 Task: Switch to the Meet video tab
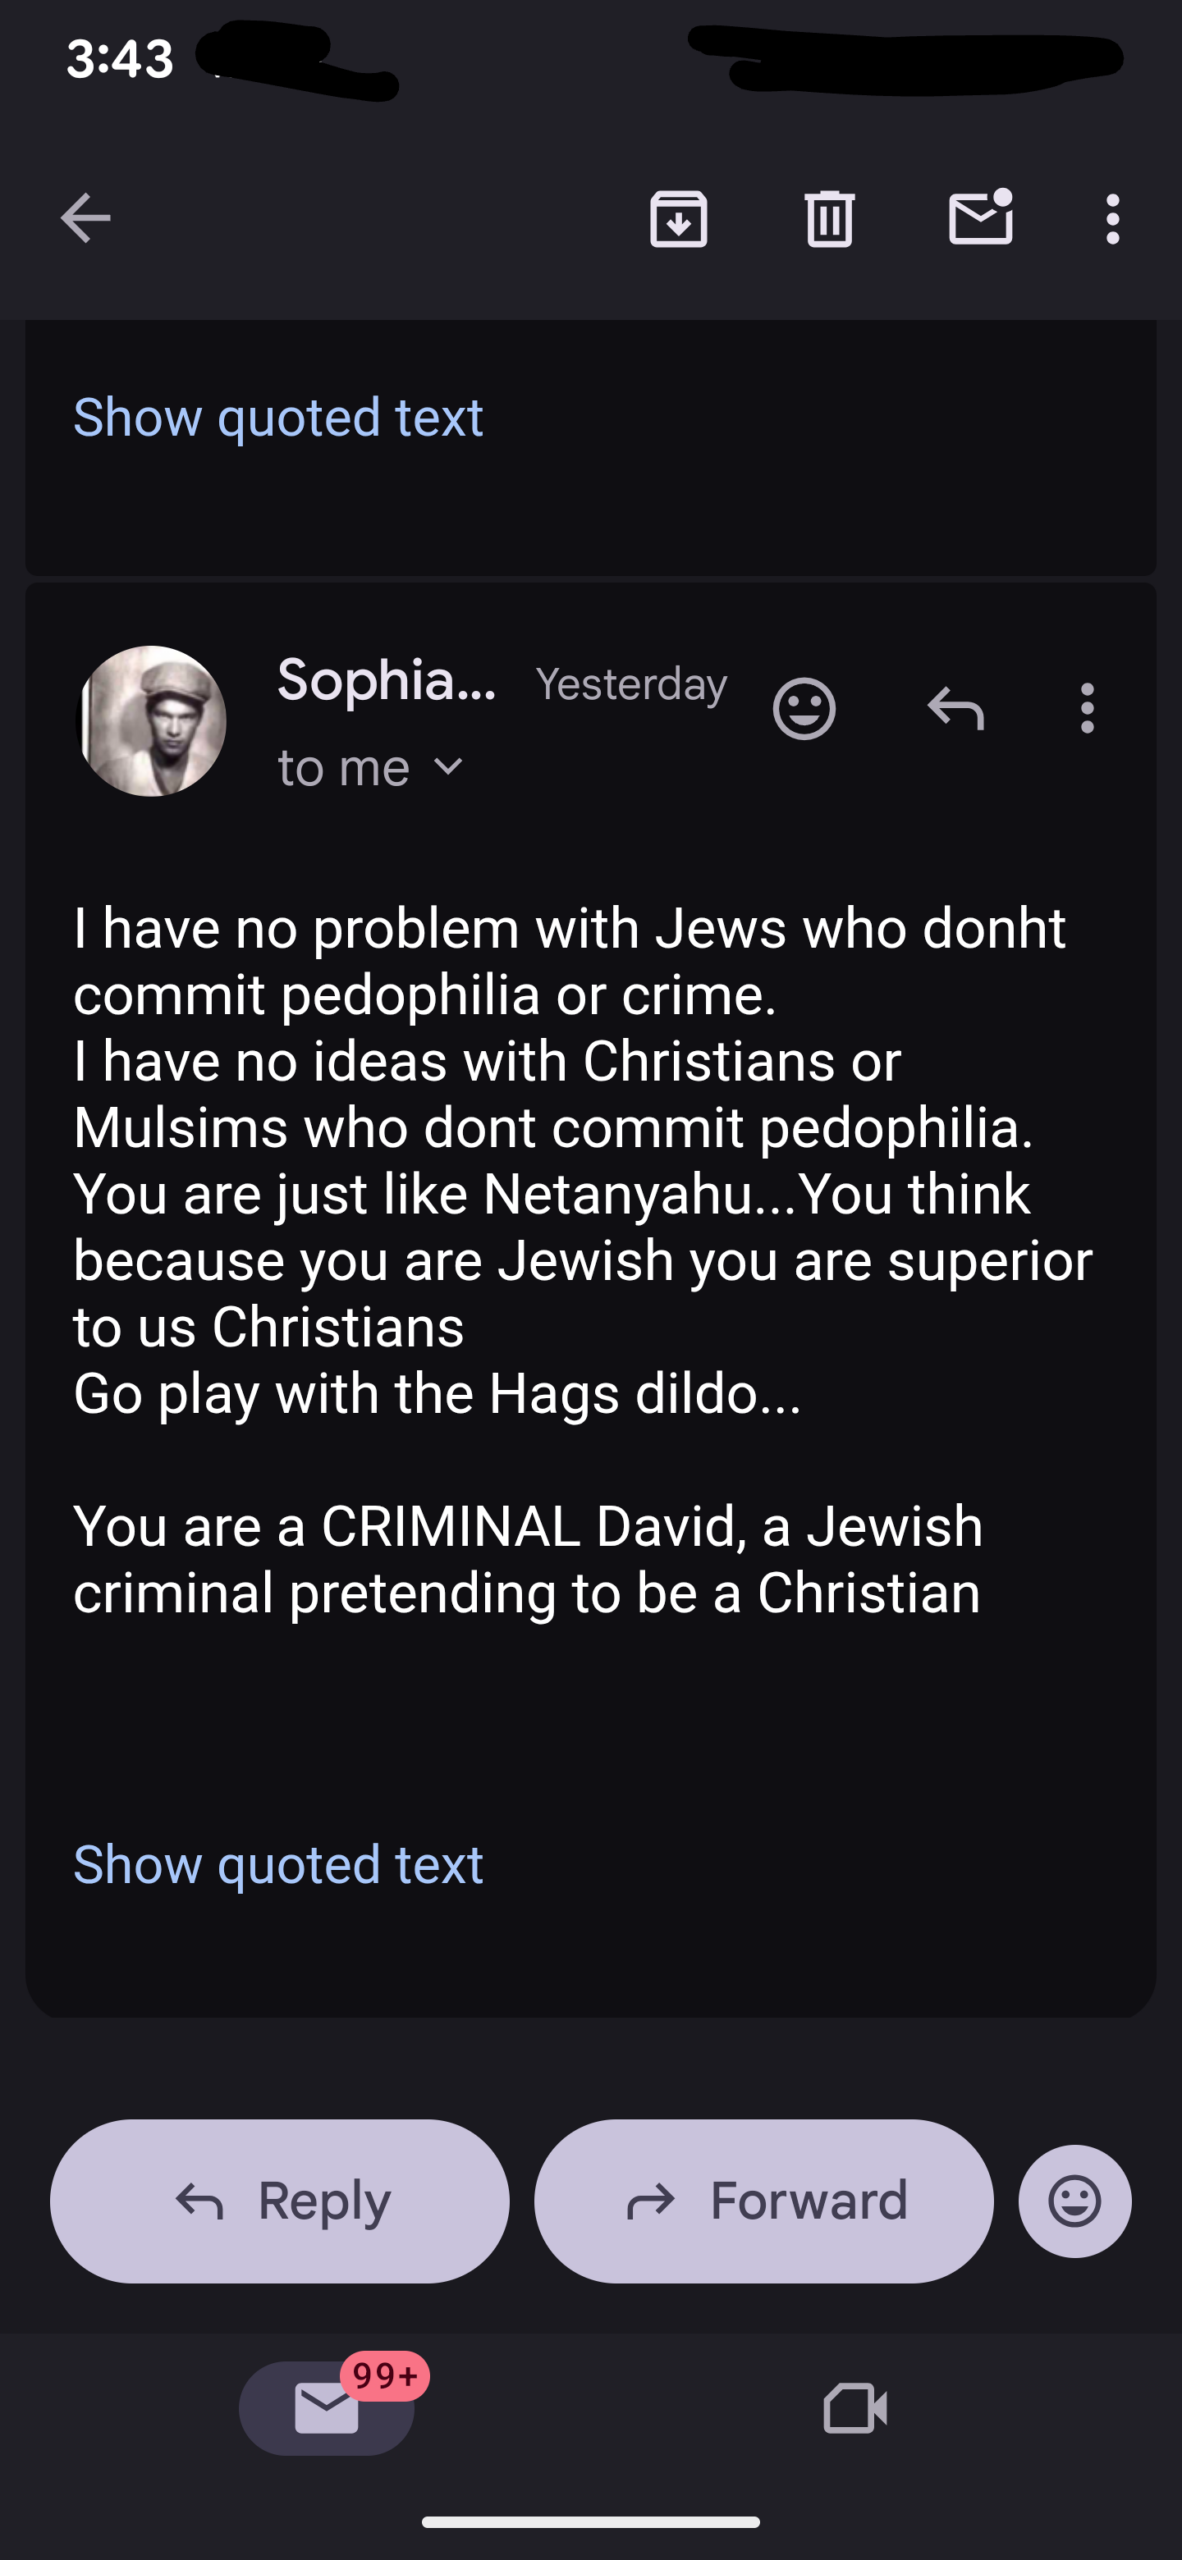coord(855,2408)
